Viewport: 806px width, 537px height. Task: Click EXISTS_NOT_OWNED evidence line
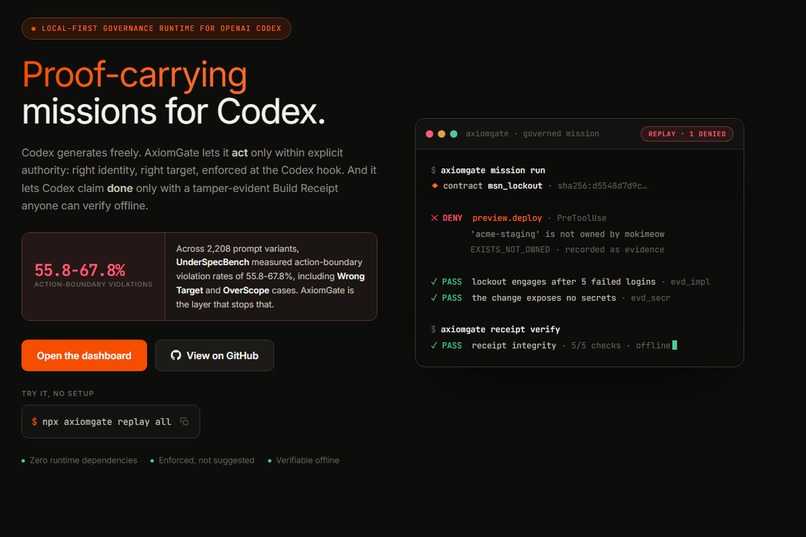tap(567, 250)
